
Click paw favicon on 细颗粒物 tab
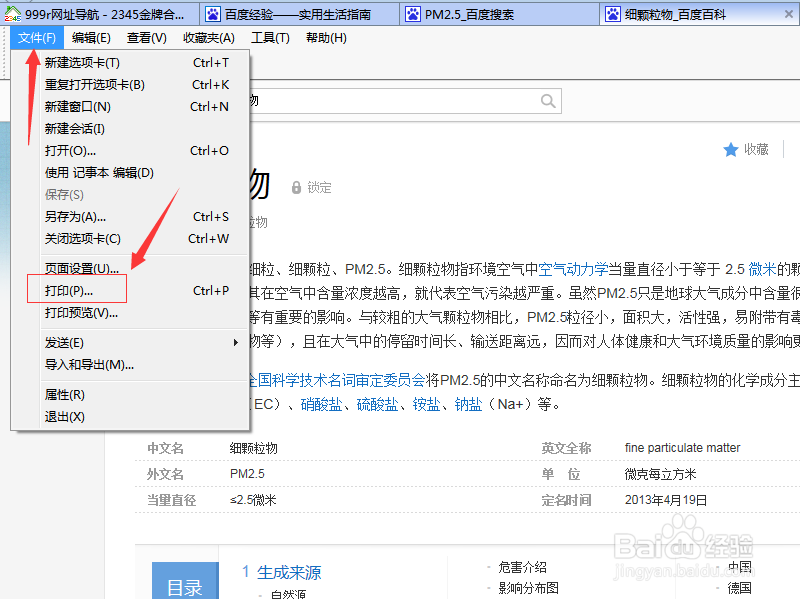click(x=612, y=14)
